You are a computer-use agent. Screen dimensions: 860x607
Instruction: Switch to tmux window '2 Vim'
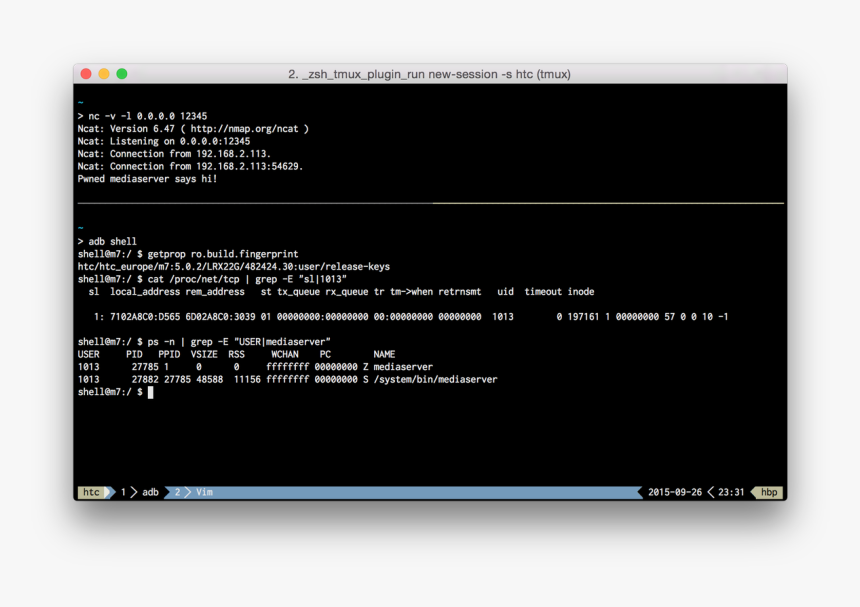(194, 492)
